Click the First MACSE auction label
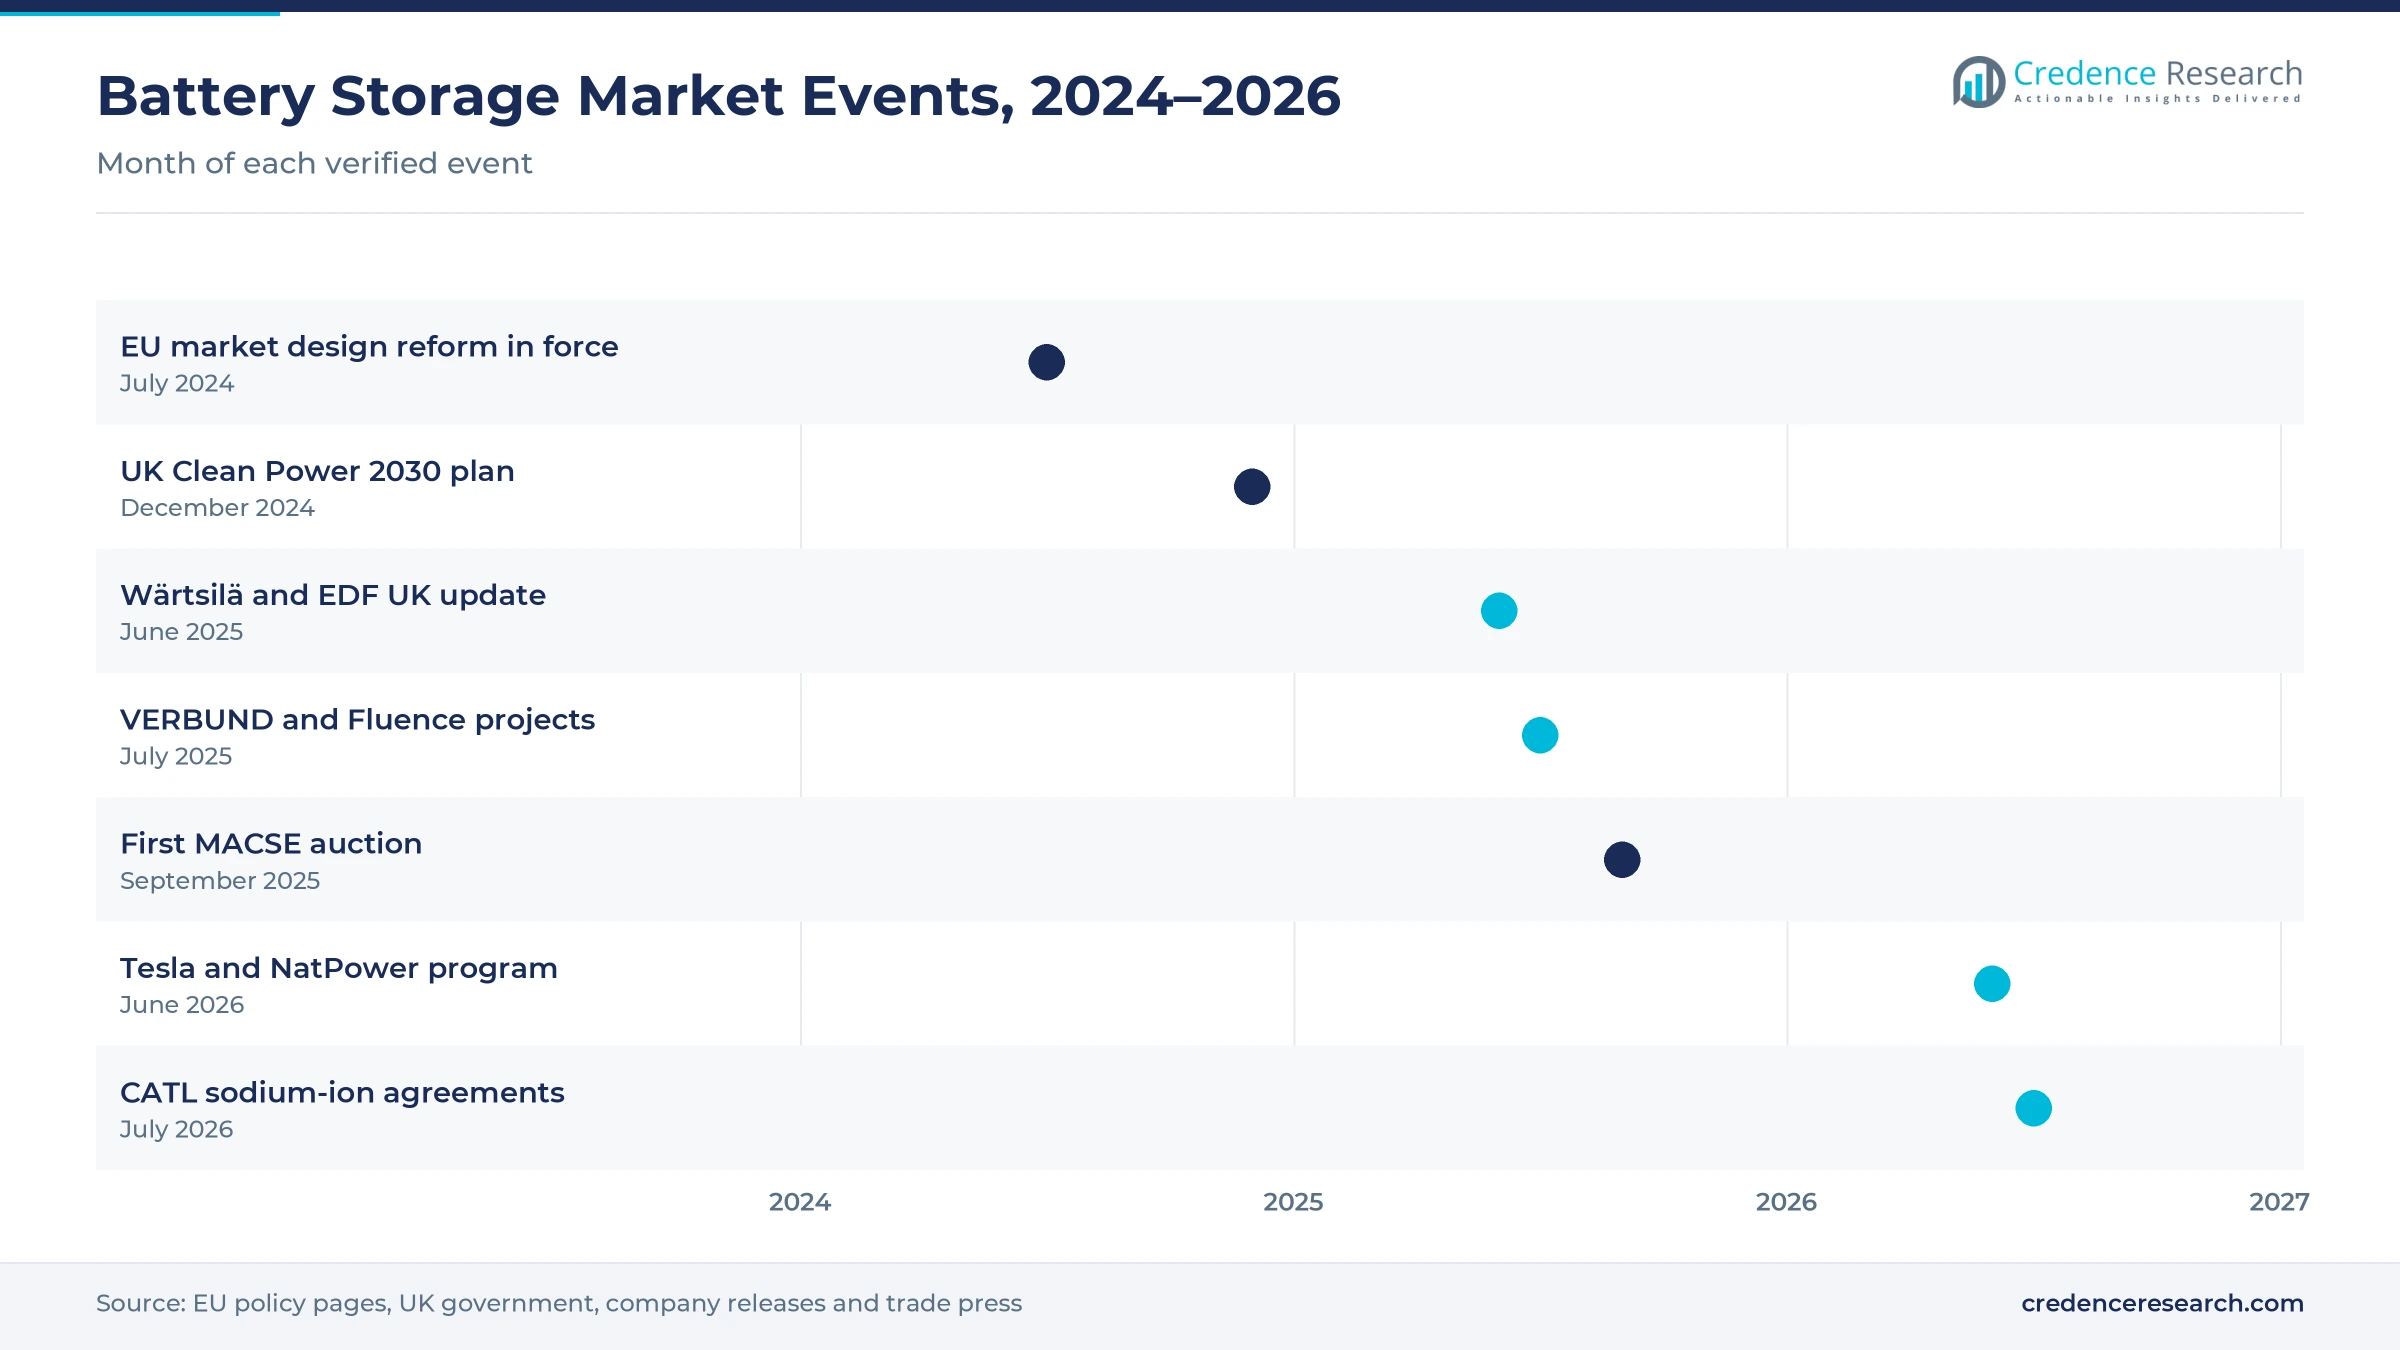The image size is (2400, 1350). pos(271,844)
